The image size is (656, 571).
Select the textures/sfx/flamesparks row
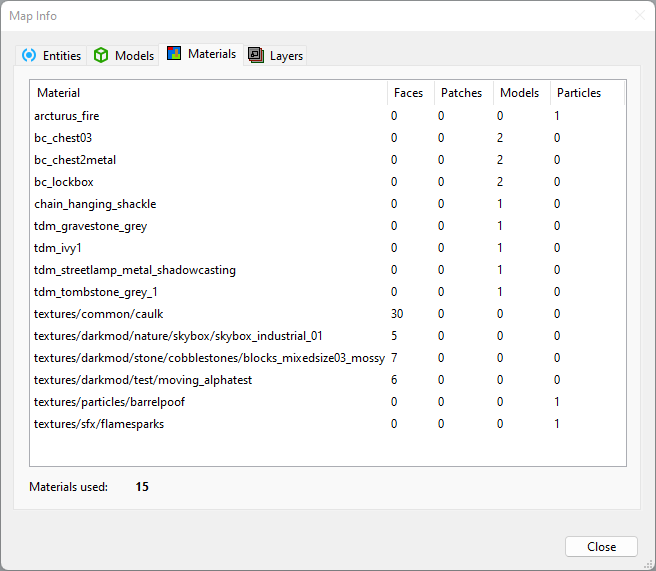tap(99, 424)
